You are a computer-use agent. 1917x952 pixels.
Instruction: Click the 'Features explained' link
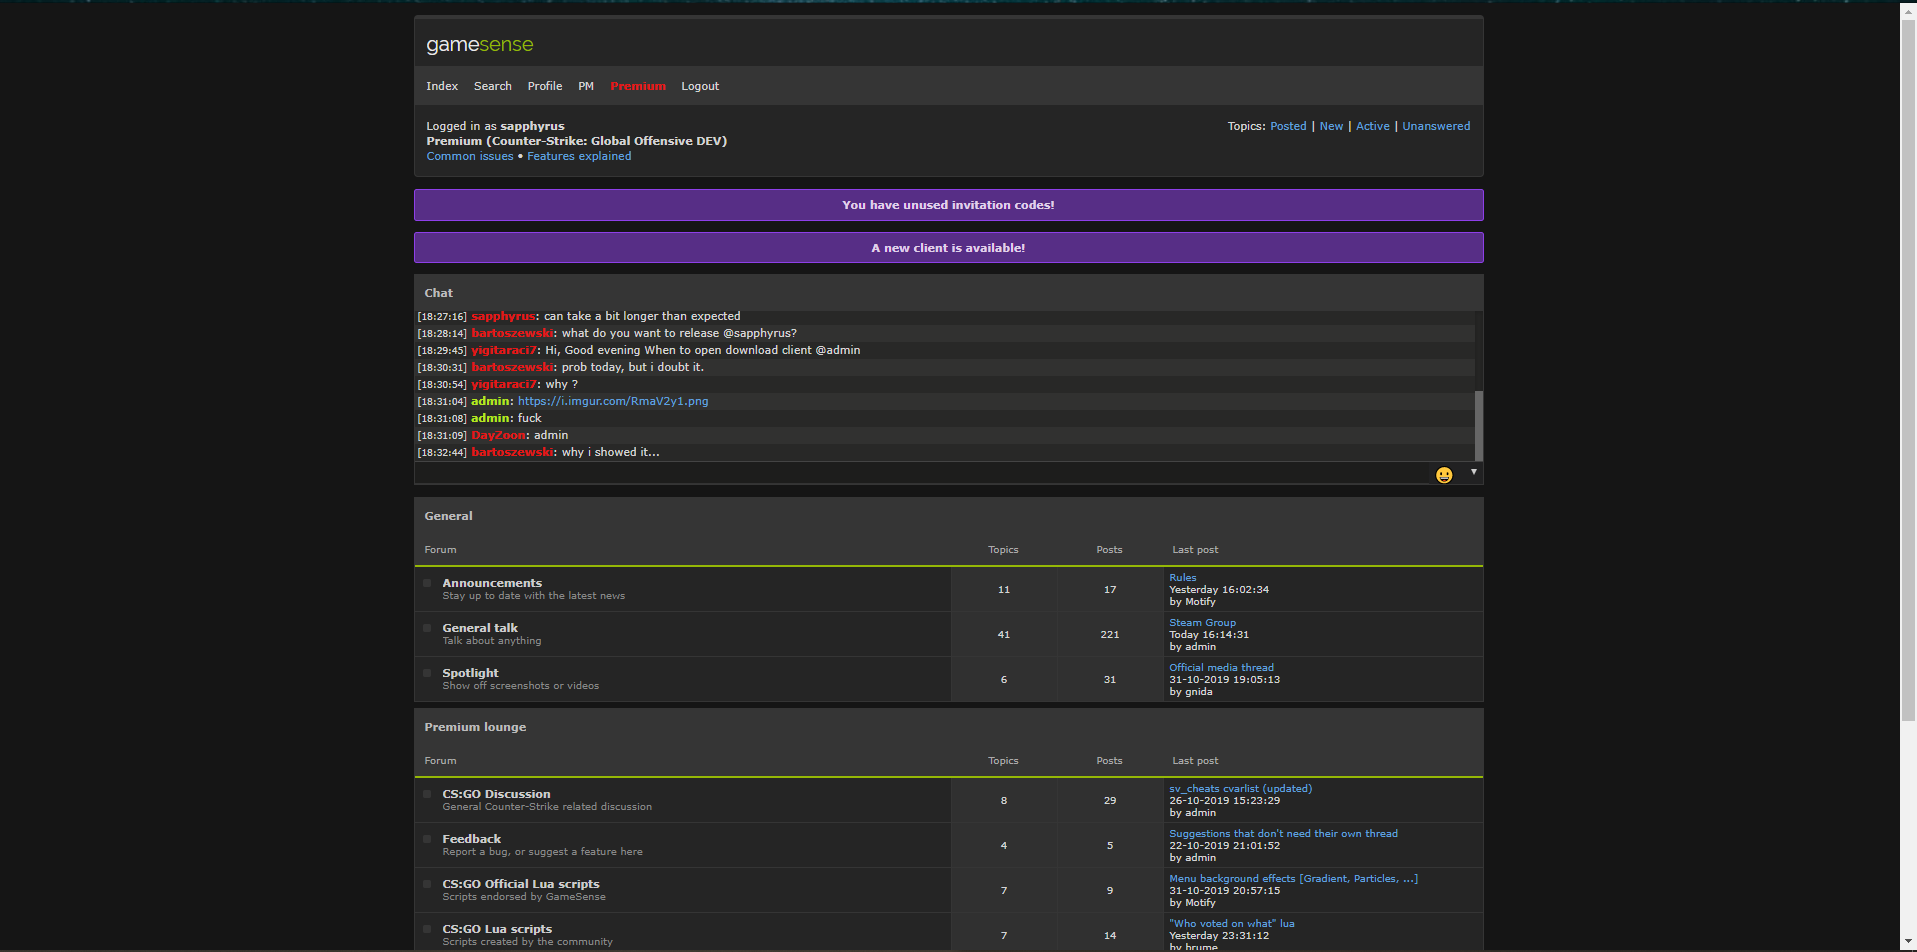click(x=578, y=156)
